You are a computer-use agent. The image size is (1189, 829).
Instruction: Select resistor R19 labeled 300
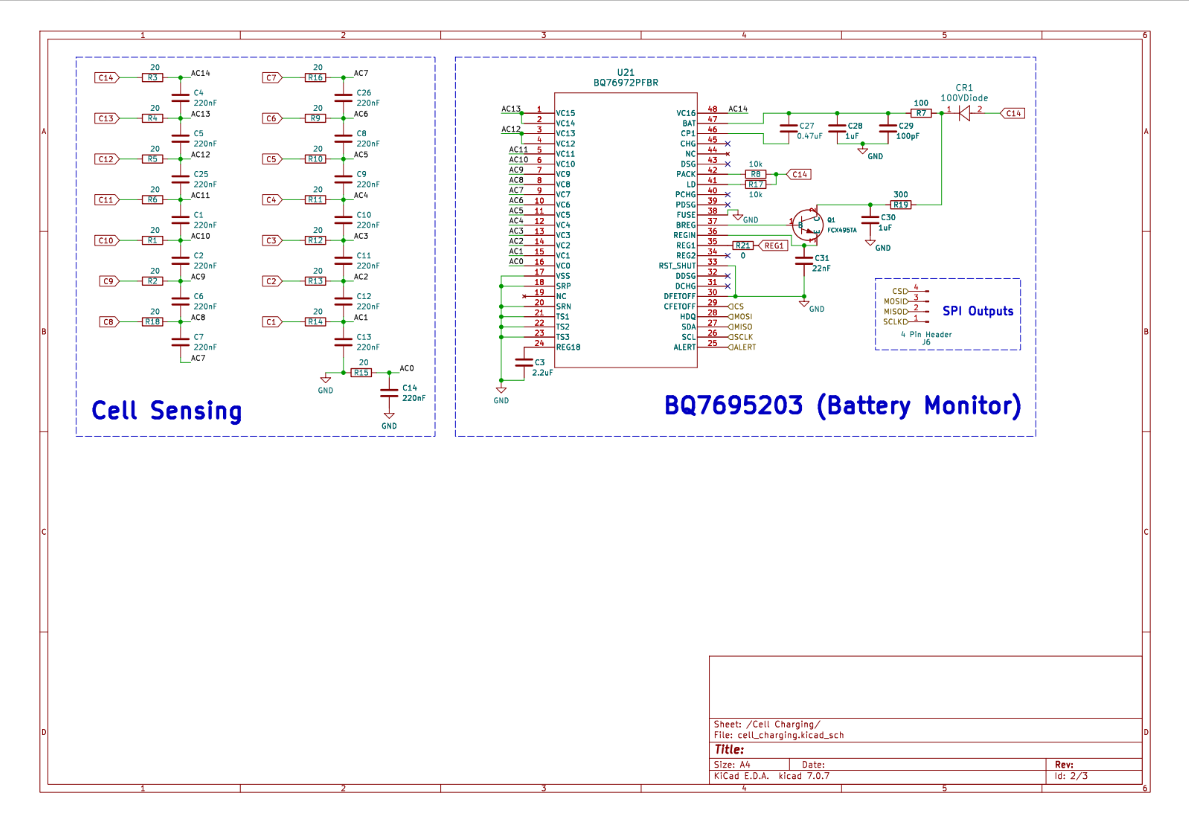click(900, 205)
